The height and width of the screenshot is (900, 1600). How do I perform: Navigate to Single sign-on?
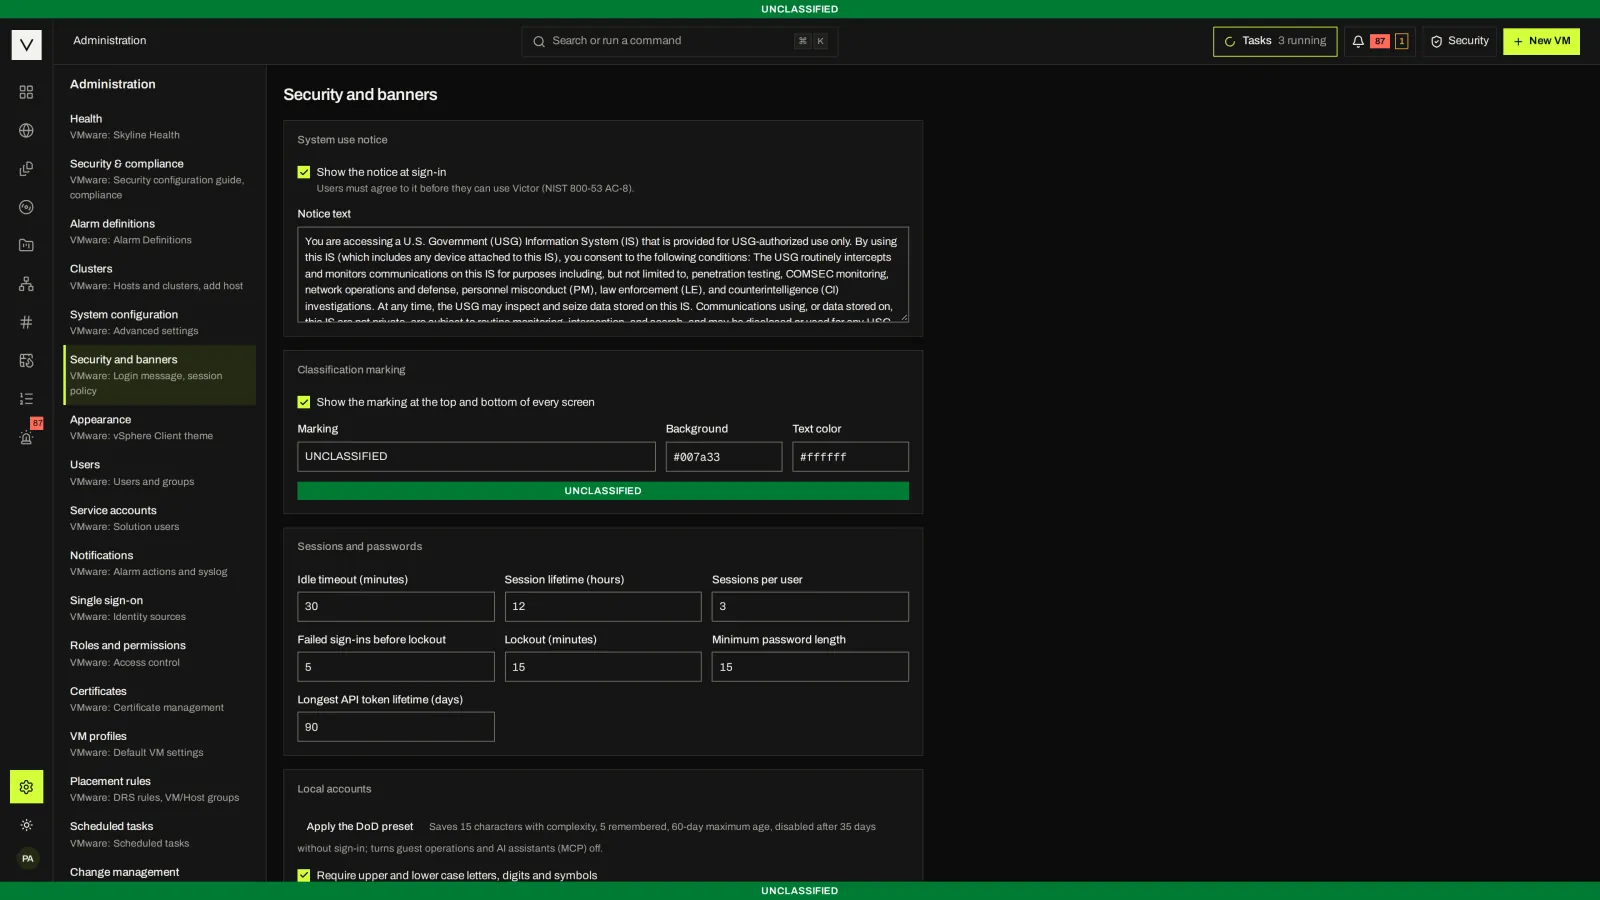[x=159, y=608]
